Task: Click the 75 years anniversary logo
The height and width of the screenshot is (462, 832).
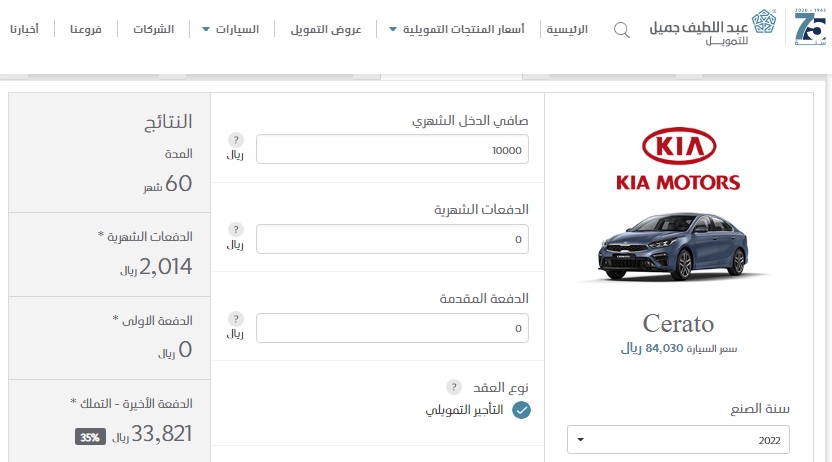Action: click(810, 27)
